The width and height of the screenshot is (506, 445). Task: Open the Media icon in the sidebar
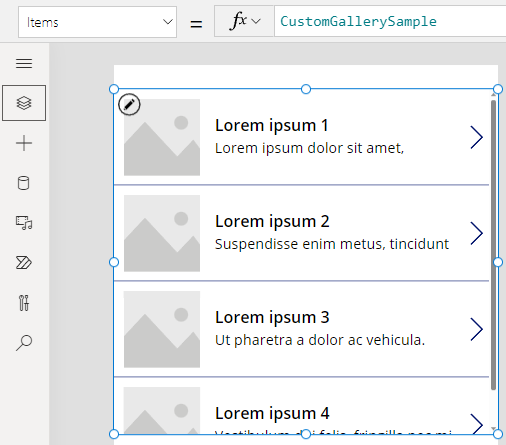coord(24,223)
